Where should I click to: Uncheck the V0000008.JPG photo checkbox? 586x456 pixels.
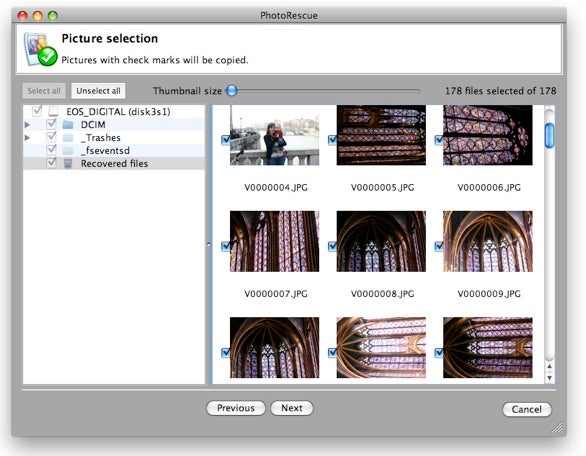click(332, 246)
